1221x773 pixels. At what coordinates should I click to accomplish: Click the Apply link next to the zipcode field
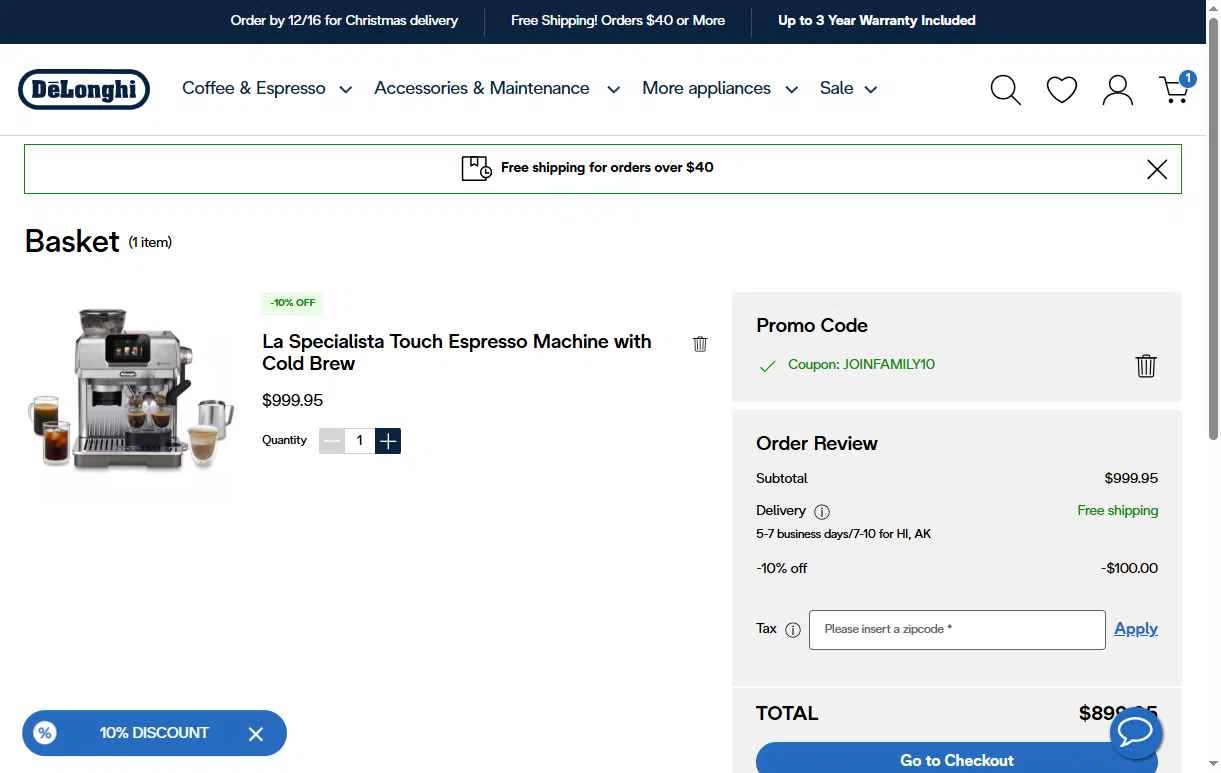1136,629
